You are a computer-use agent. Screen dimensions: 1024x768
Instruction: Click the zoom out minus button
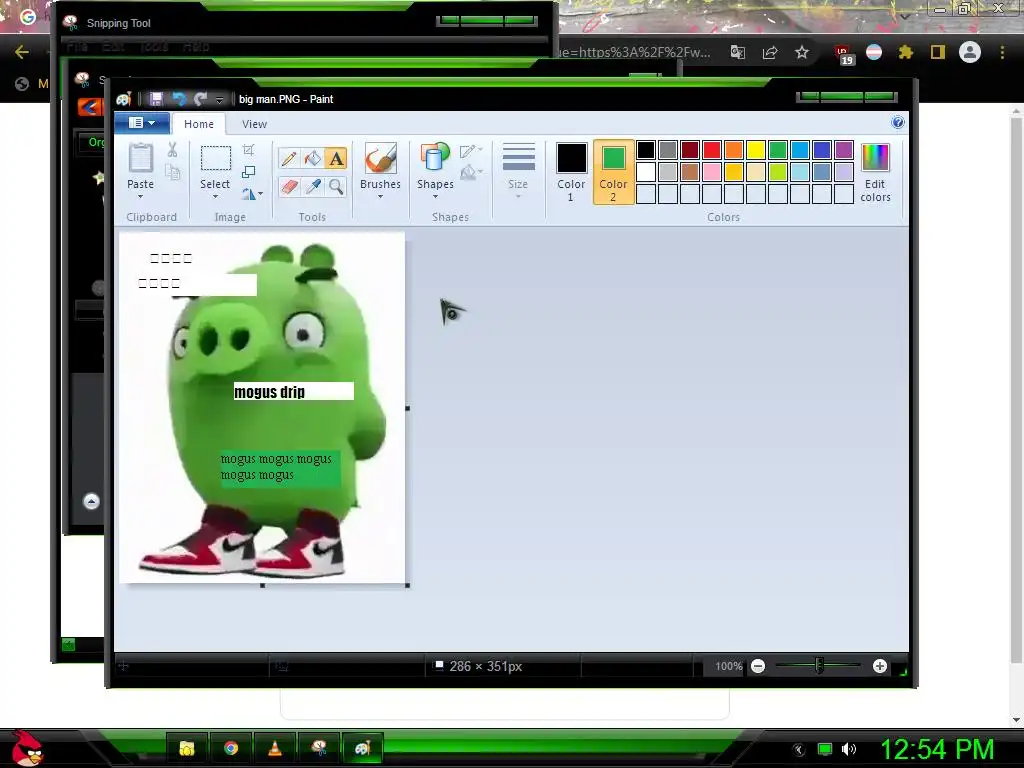point(758,666)
